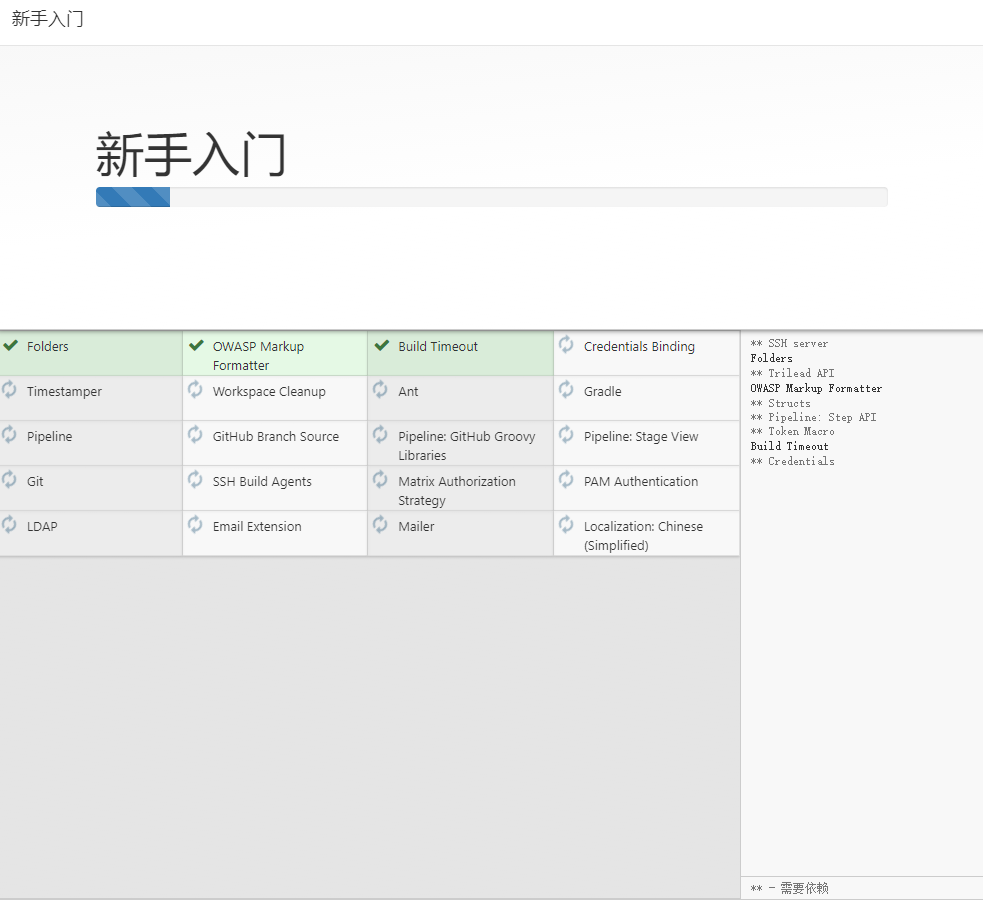The width and height of the screenshot is (983, 900).
Task: Select the SSH Build Agents label
Action: point(262,482)
